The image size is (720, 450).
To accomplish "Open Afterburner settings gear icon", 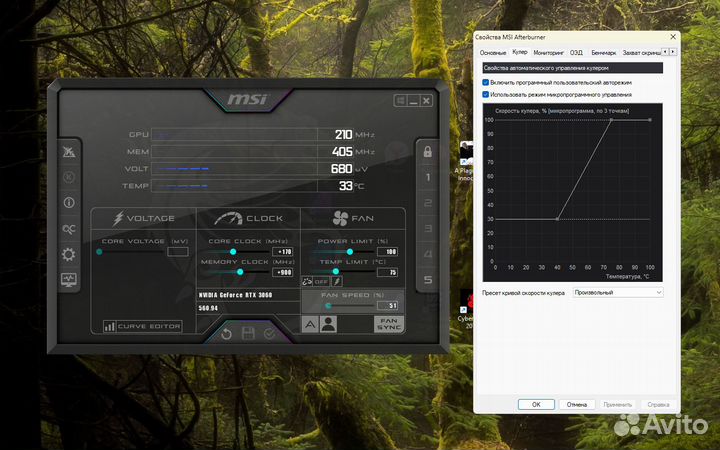I will click(x=69, y=254).
